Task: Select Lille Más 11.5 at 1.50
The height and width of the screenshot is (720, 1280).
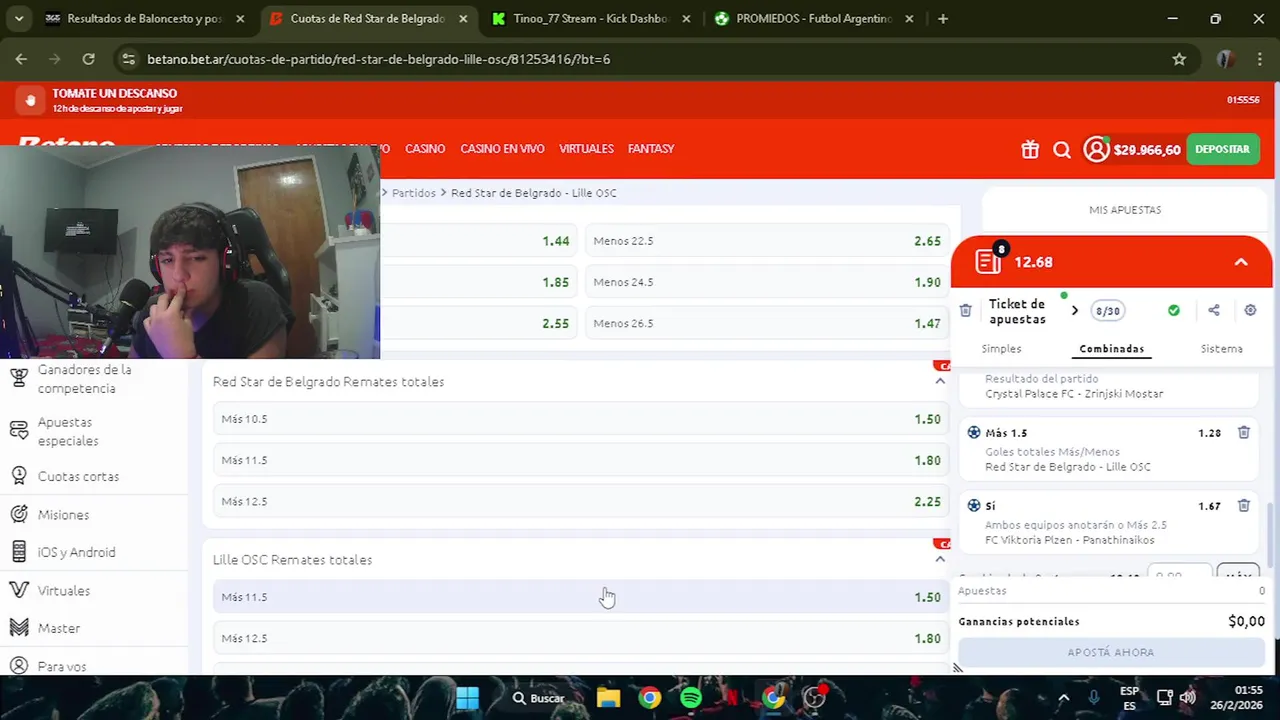Action: [581, 597]
